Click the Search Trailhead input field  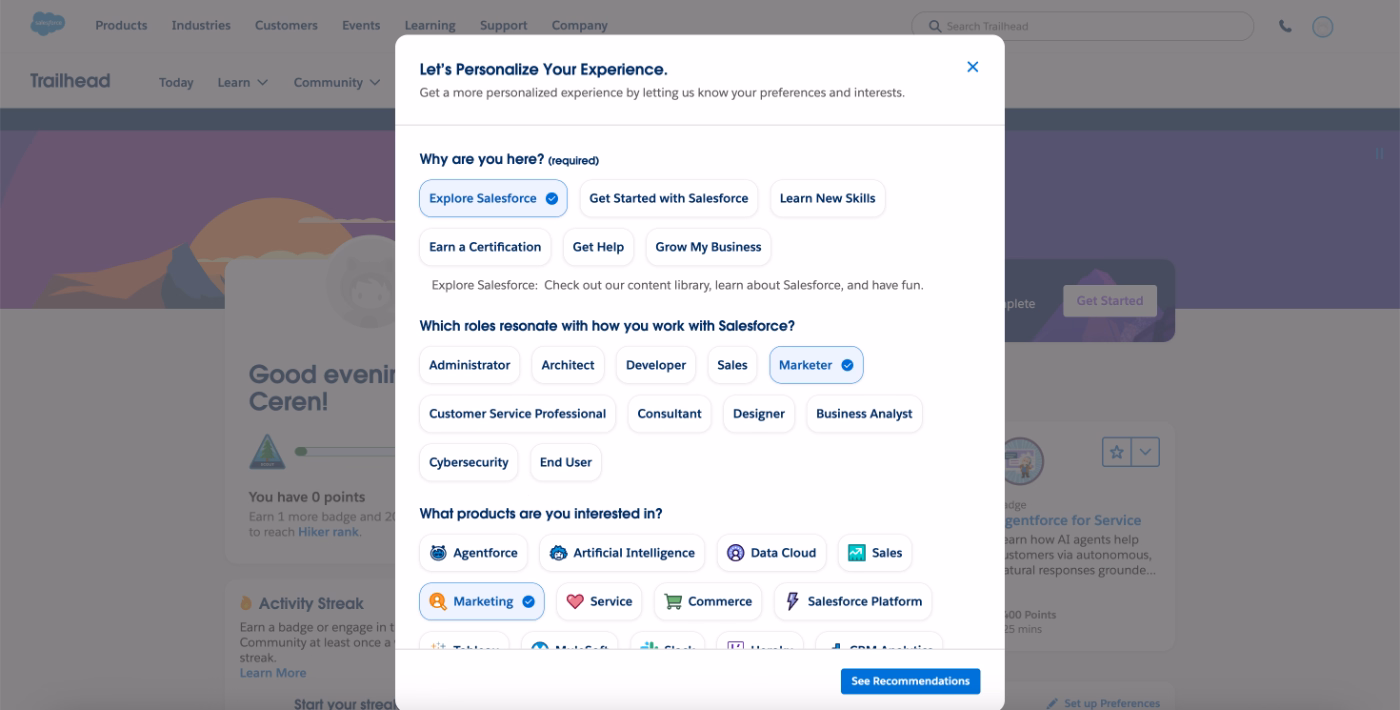pyautogui.click(x=1082, y=26)
